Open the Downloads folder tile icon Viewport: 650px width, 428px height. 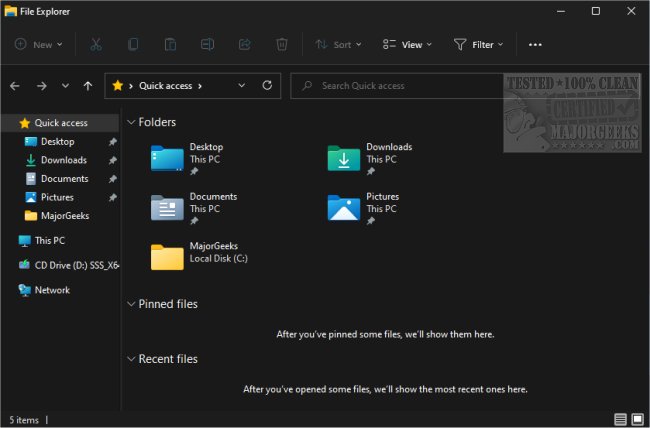[x=344, y=158]
